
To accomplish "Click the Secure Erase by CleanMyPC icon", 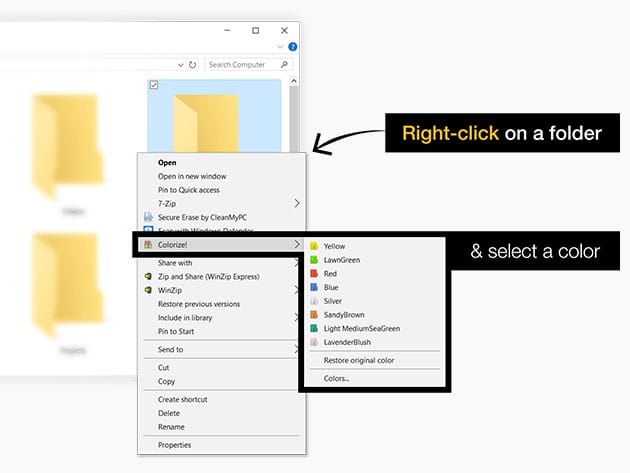I will 148,216.
